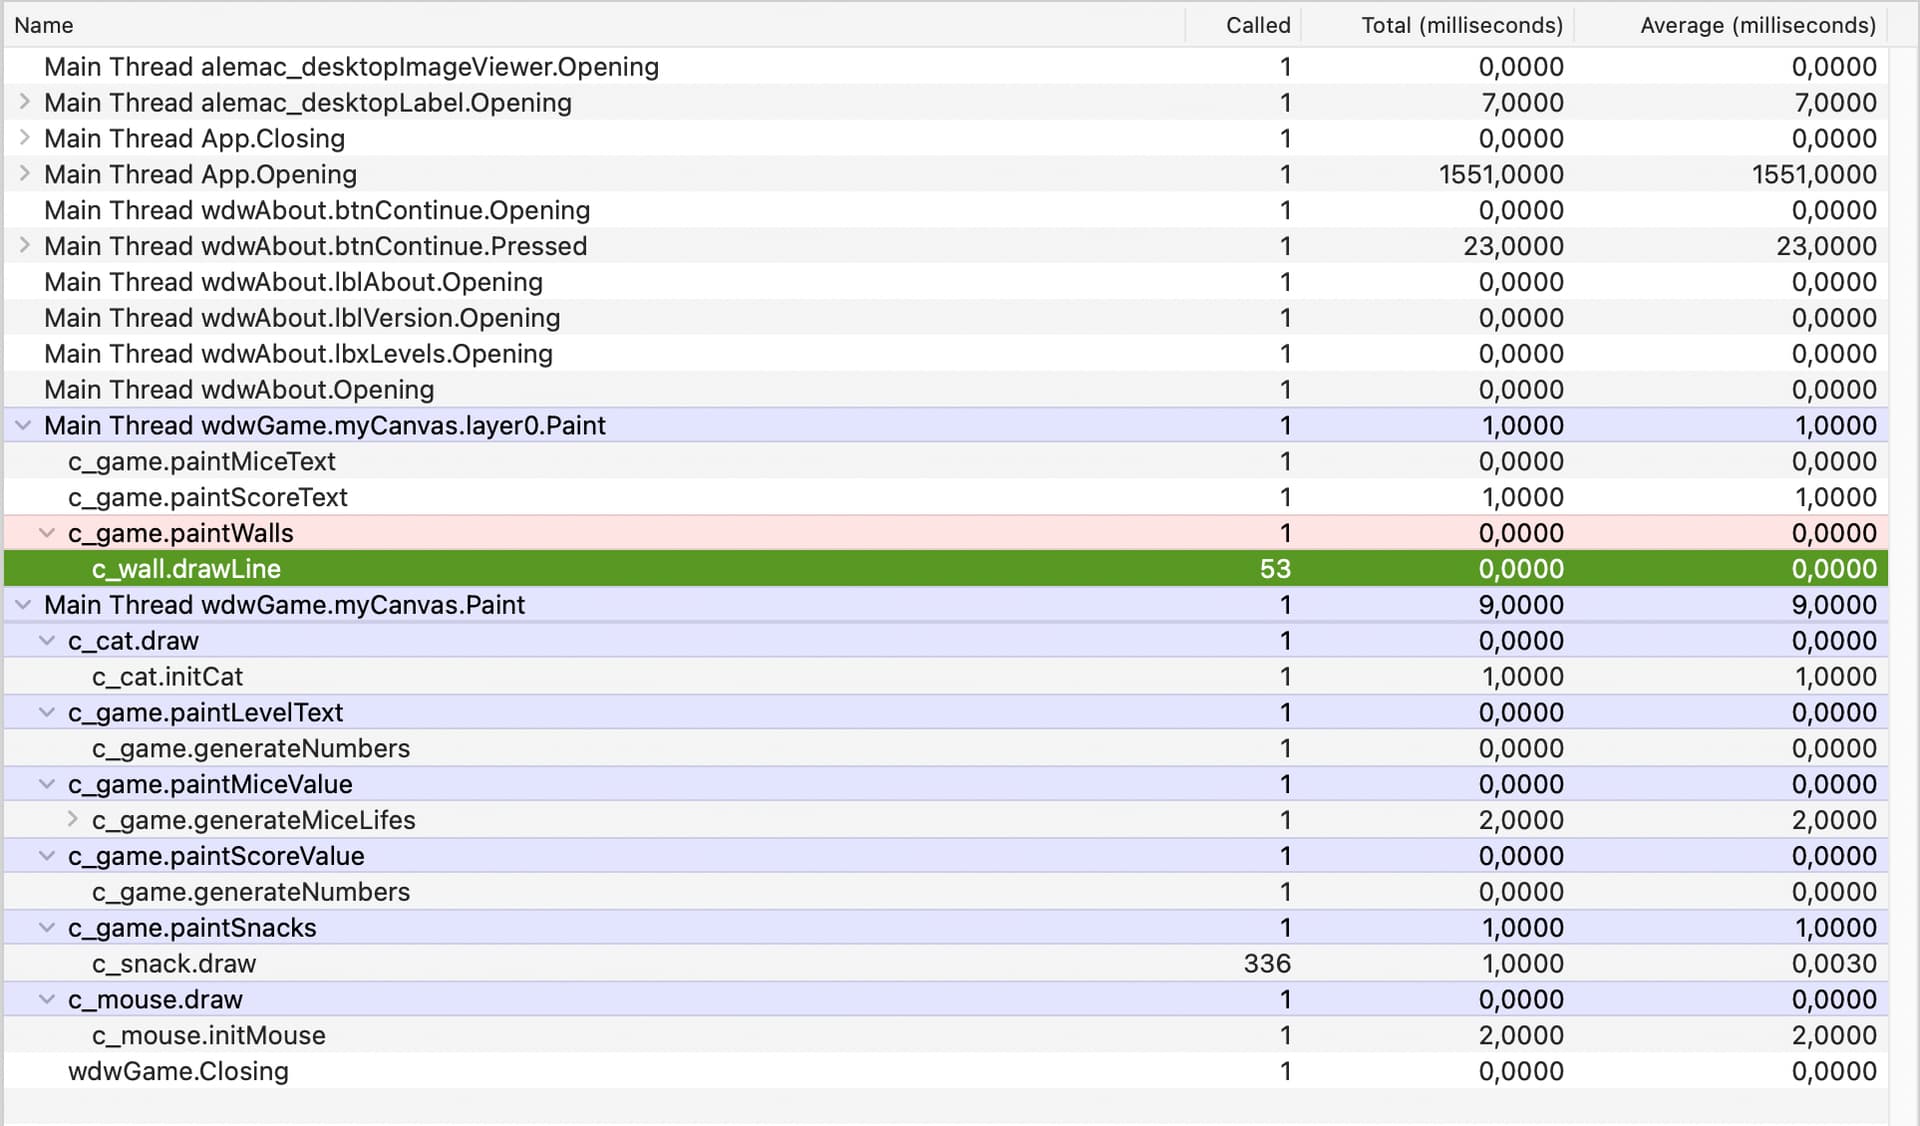The image size is (1920, 1126).
Task: Collapse c_mouse.draw node
Action: tap(47, 999)
